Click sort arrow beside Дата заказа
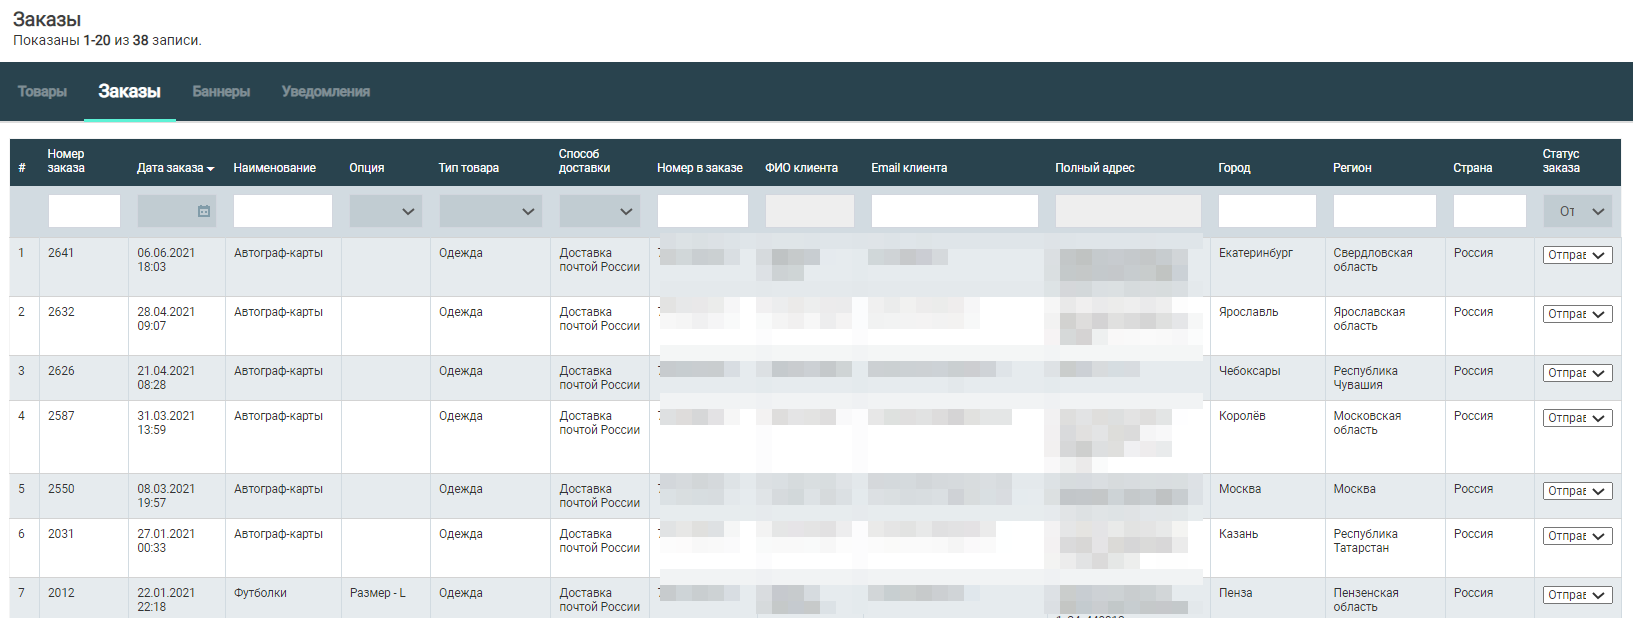Image resolution: width=1633 pixels, height=618 pixels. [211, 169]
